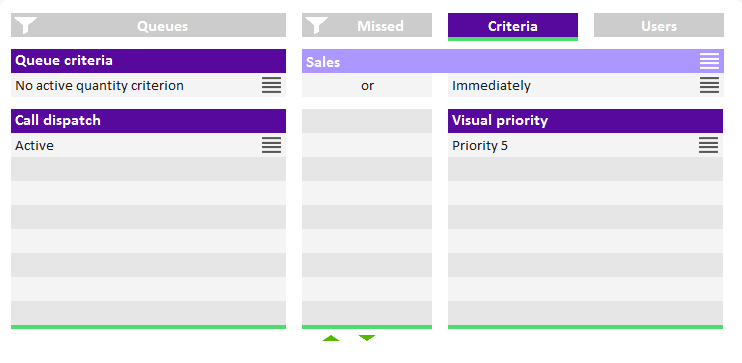This screenshot has height=363, width=742.
Task: Click the green down arrow below the list
Action: point(367,338)
